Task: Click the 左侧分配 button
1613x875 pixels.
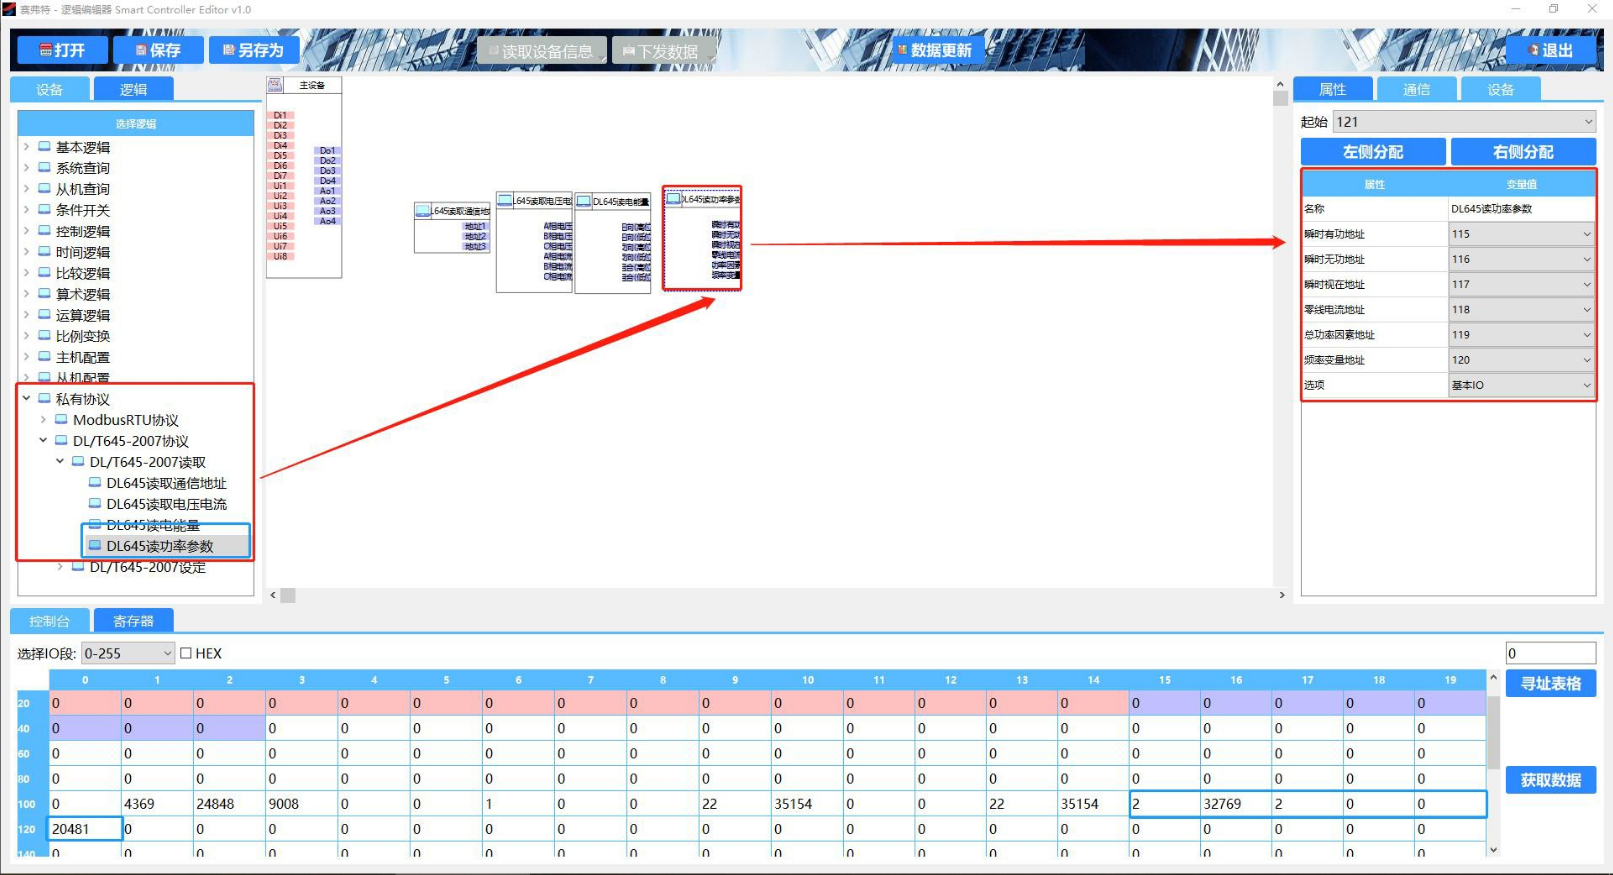Action: (x=1372, y=152)
